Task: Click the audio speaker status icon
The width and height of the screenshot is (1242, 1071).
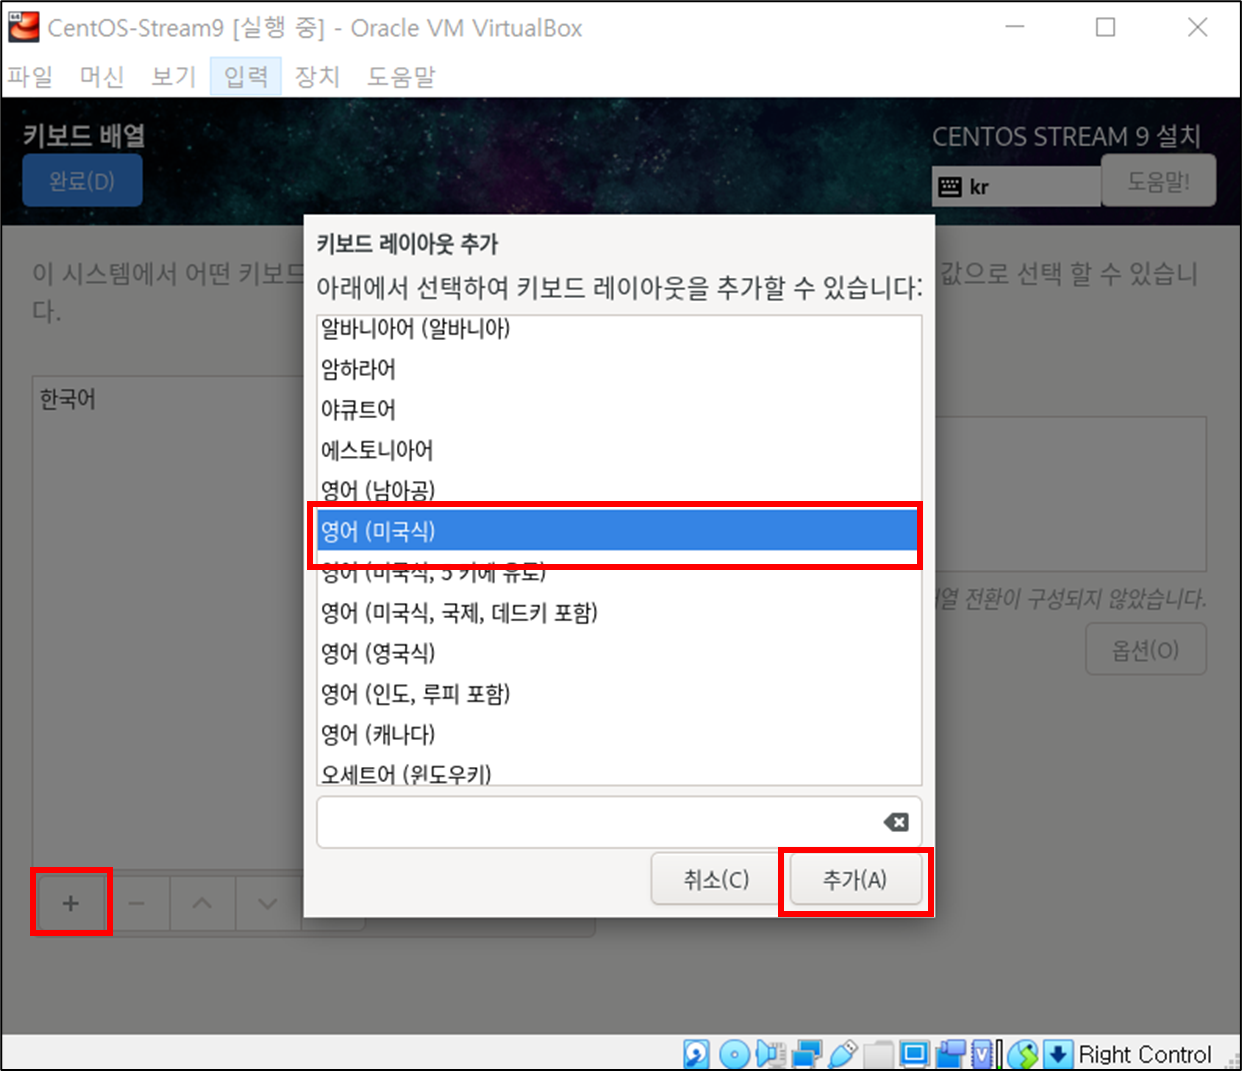Action: (770, 1054)
